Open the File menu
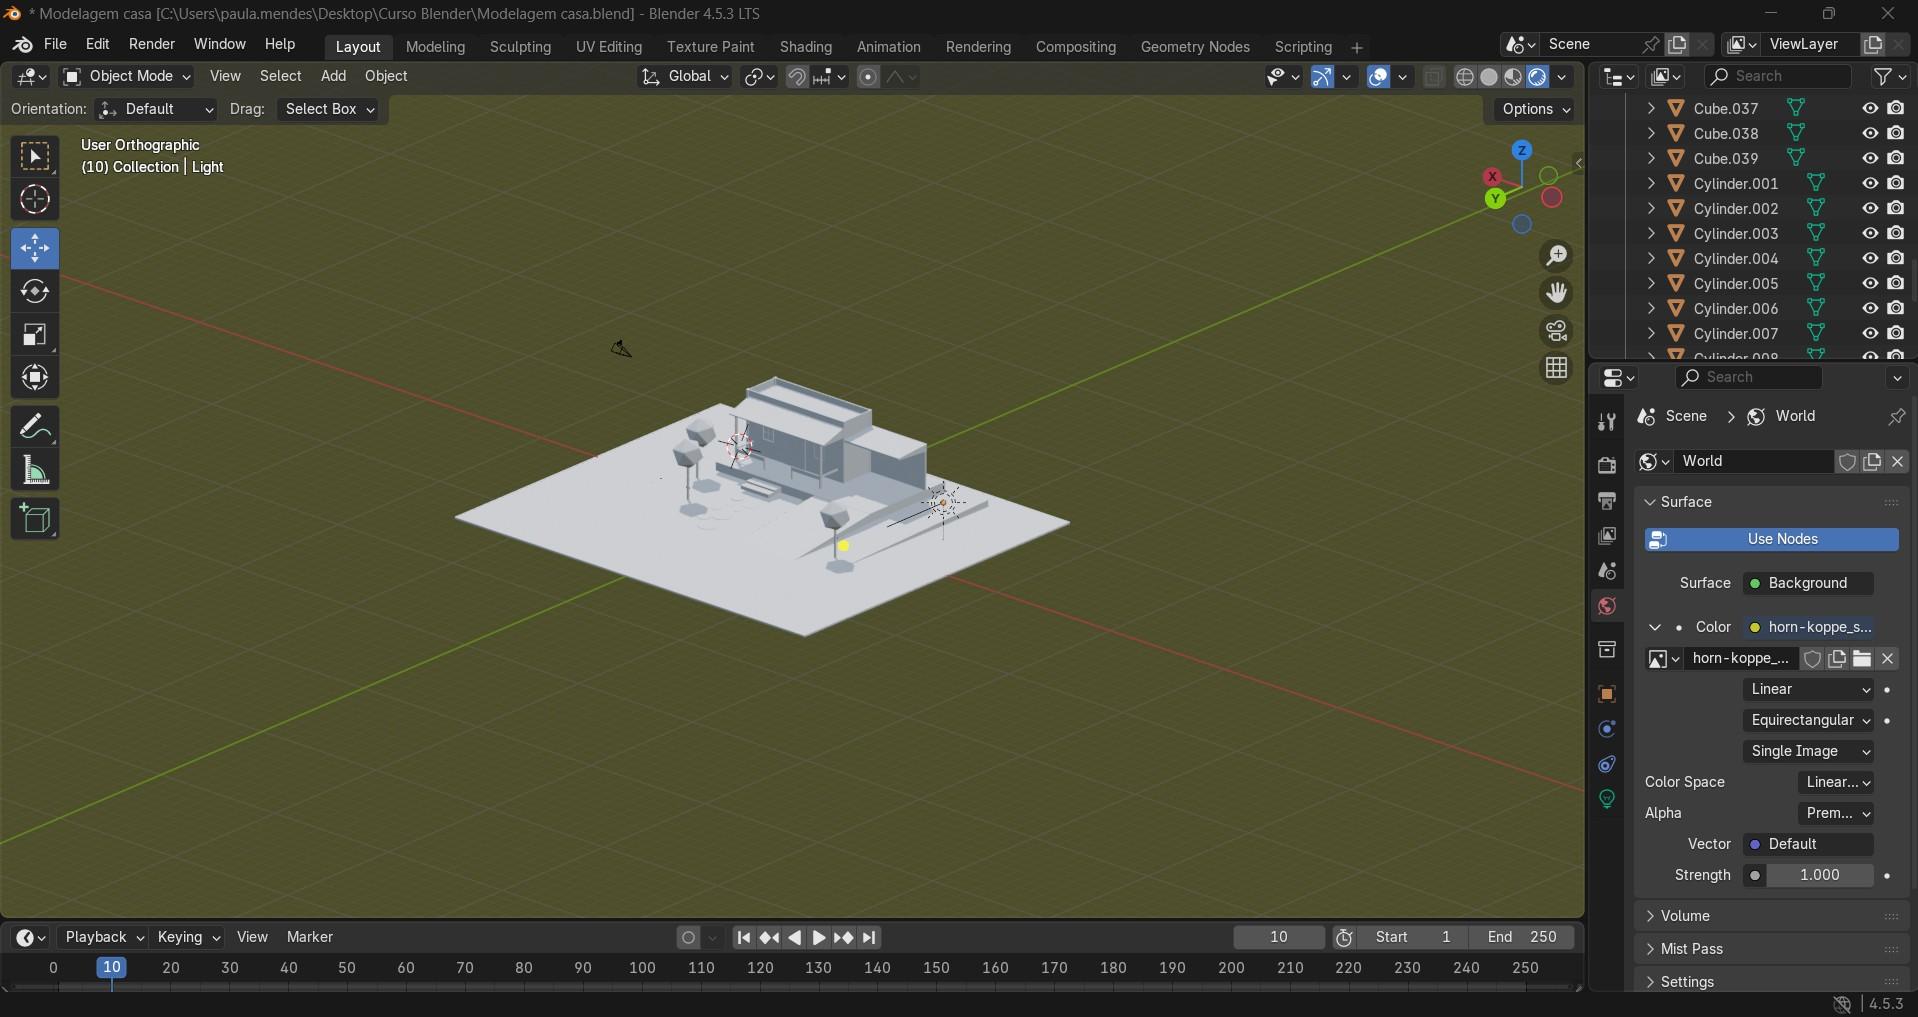 pos(56,44)
